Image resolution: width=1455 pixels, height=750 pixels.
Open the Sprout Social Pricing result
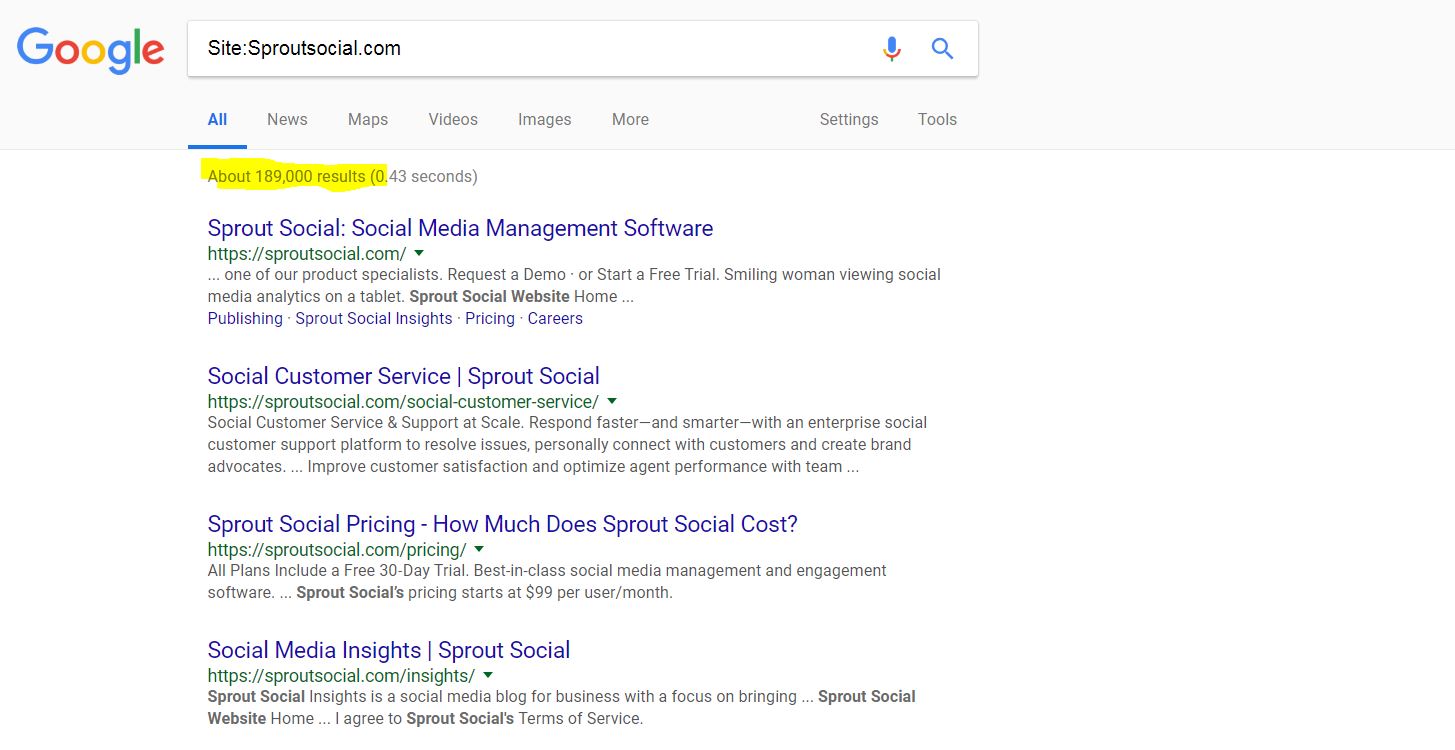(500, 523)
